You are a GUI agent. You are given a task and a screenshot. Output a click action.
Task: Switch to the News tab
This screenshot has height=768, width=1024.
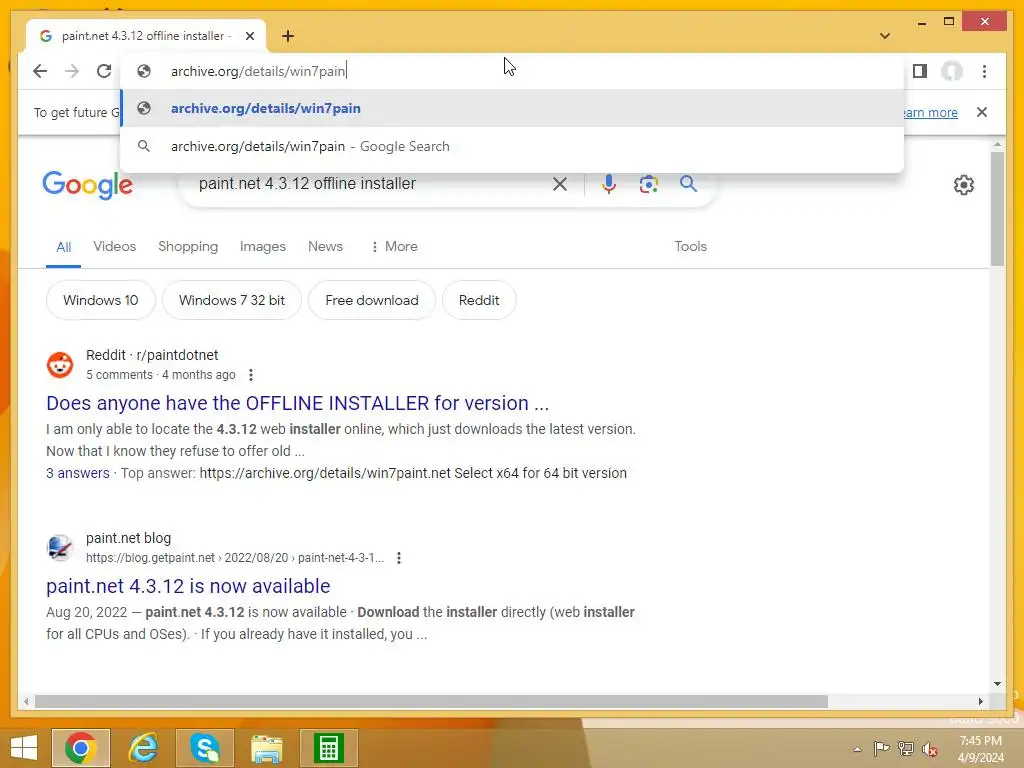point(325,246)
